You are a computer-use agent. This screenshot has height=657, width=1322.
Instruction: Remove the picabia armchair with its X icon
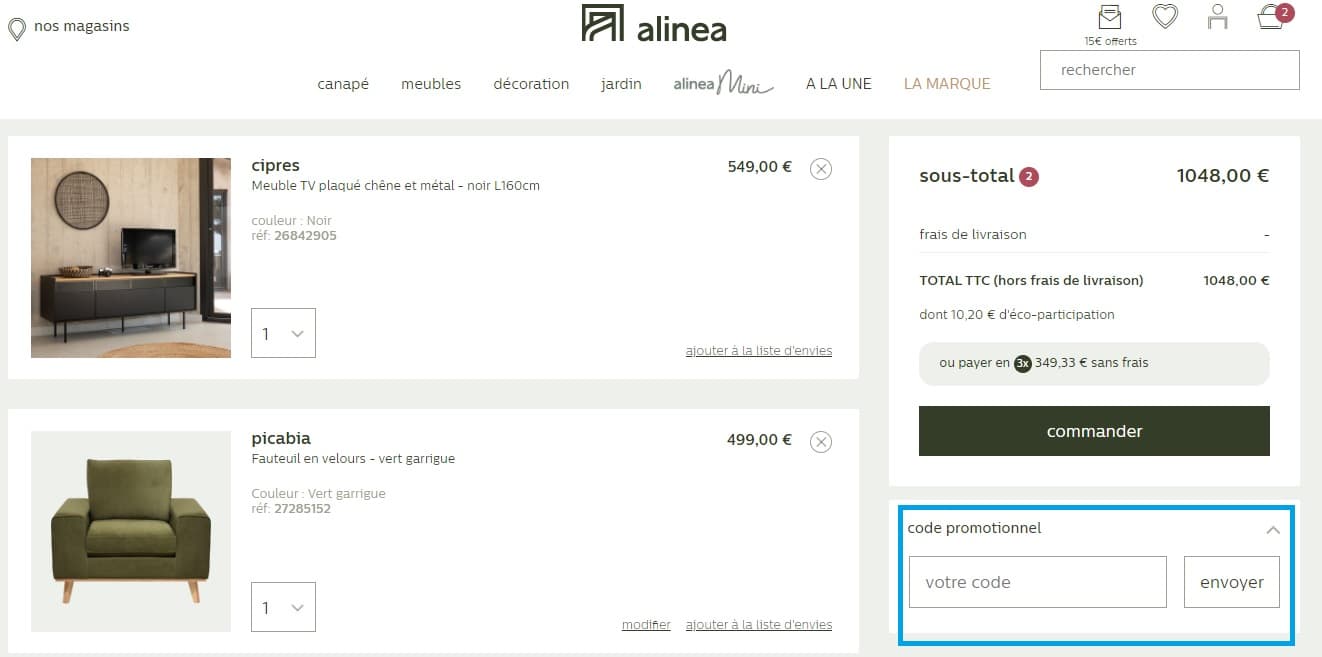(821, 441)
